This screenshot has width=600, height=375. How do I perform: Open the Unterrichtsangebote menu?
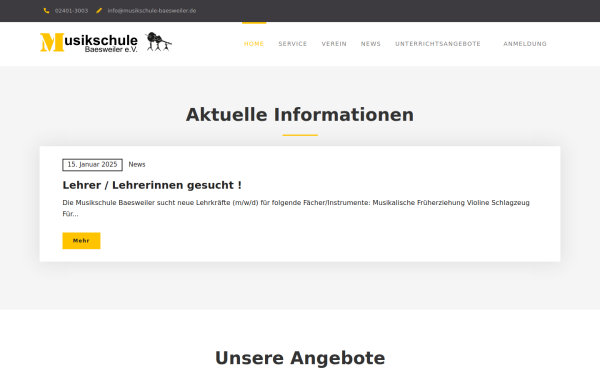(x=438, y=44)
